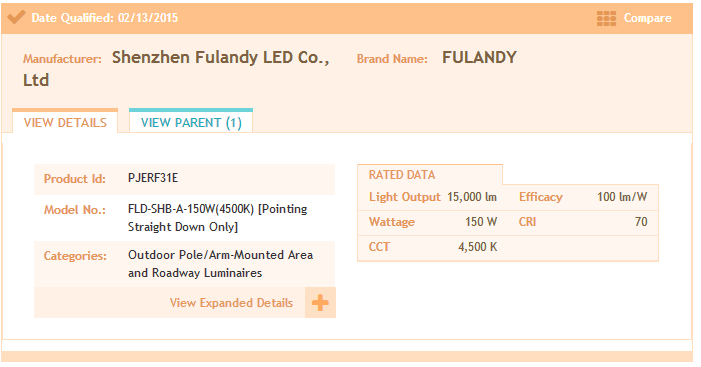Select the VIEW DETAILS tab
Viewport: 701px width, 367px height.
pos(65,122)
